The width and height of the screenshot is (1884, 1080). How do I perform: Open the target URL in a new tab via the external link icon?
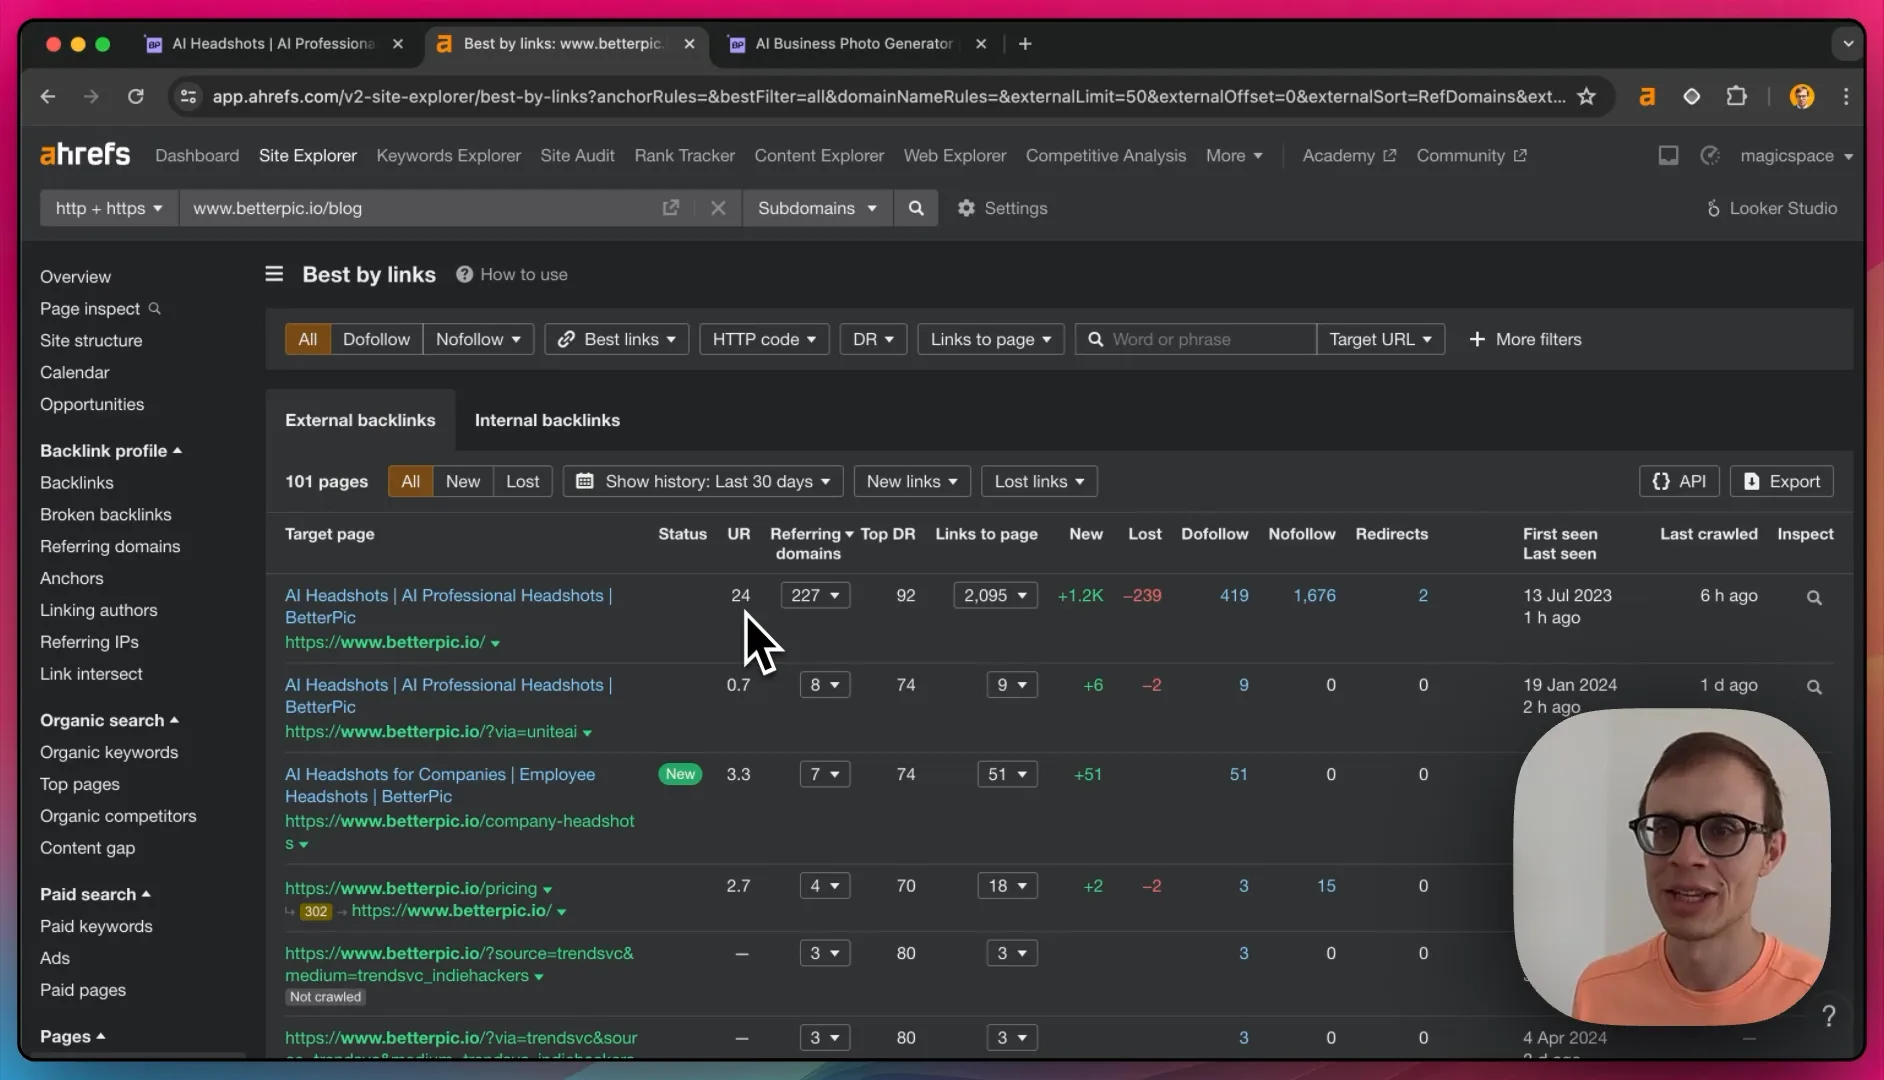(670, 208)
